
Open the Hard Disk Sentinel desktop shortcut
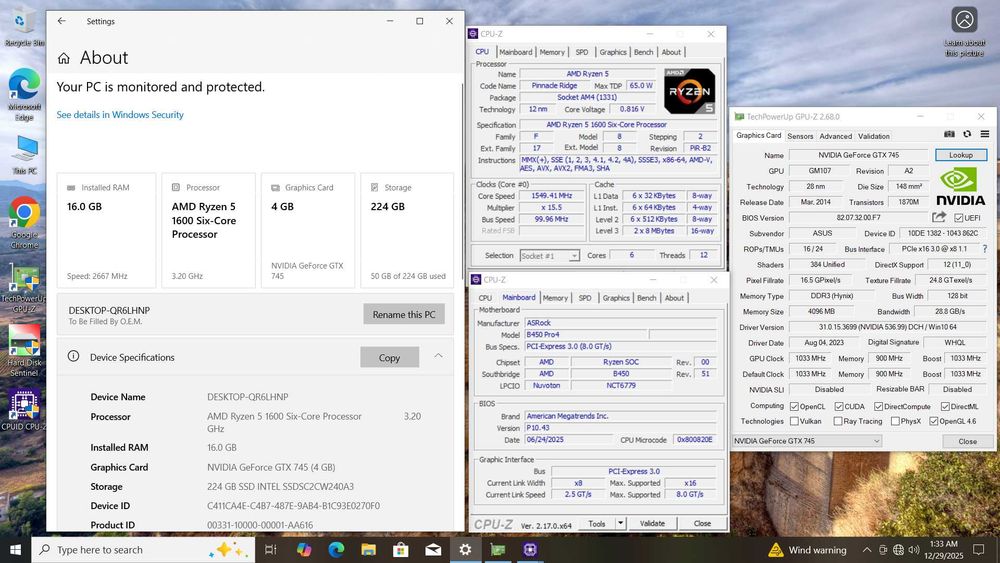coord(24,351)
